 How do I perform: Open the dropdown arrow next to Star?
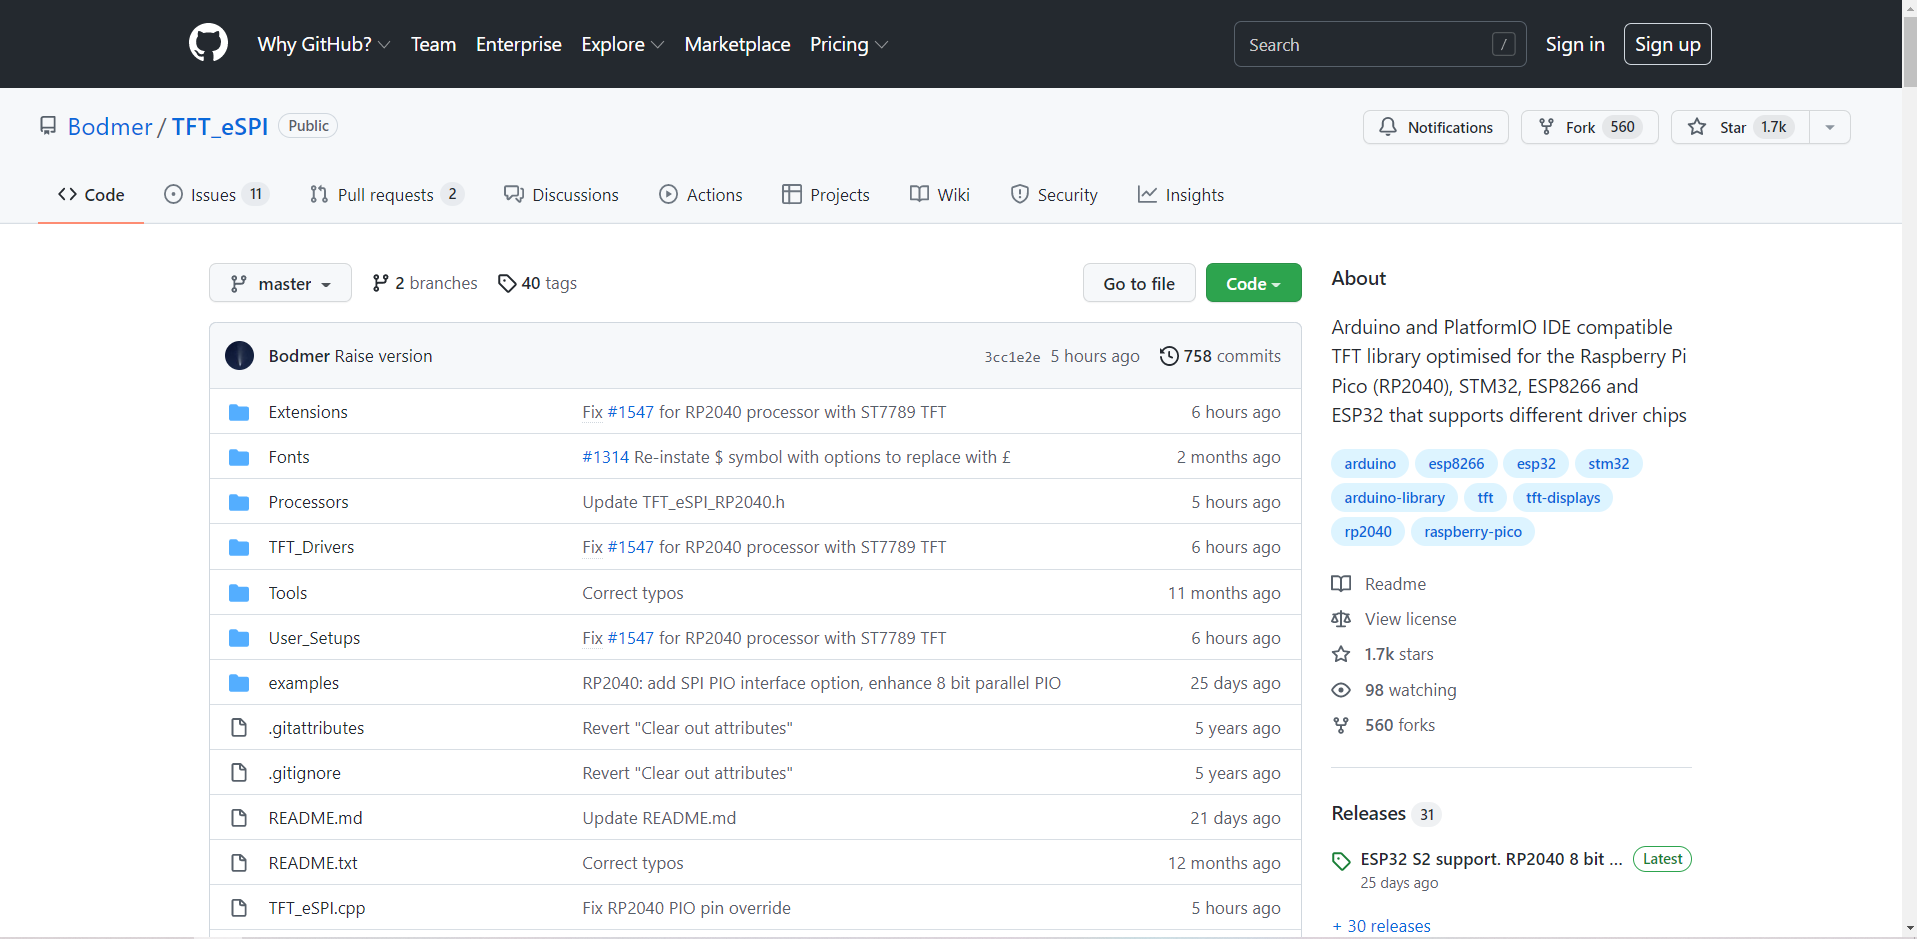1830,127
